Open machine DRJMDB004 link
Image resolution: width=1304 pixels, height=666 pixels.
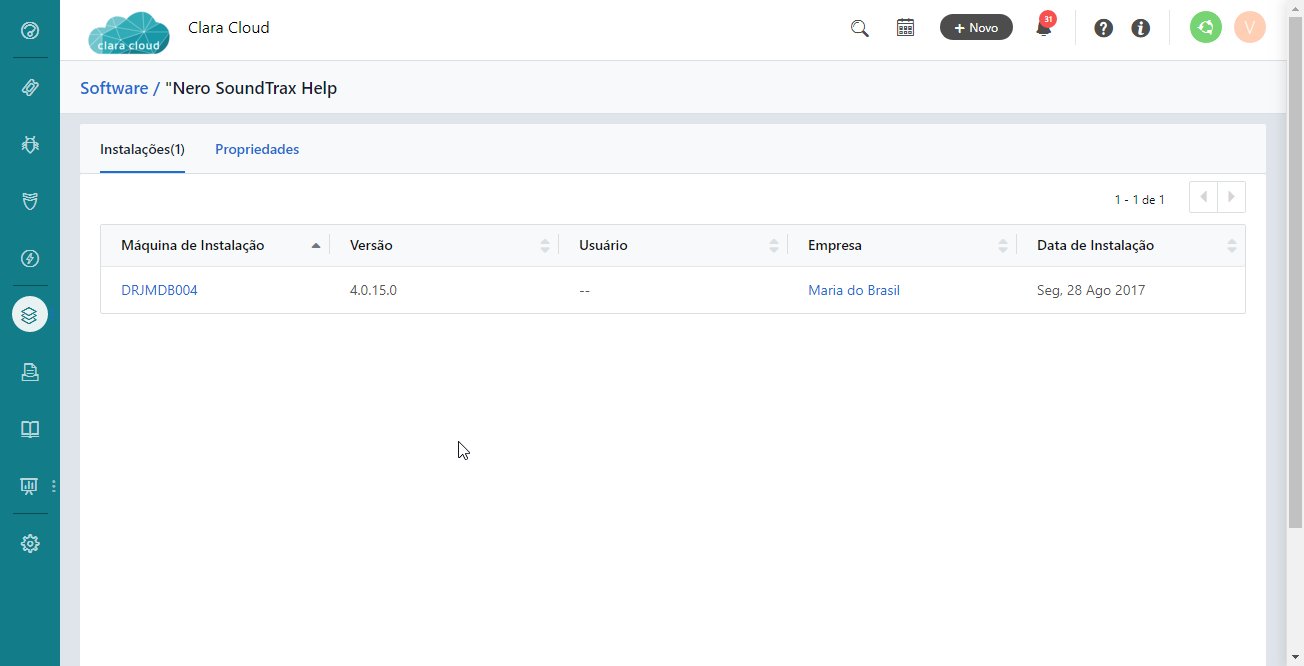[x=159, y=290]
